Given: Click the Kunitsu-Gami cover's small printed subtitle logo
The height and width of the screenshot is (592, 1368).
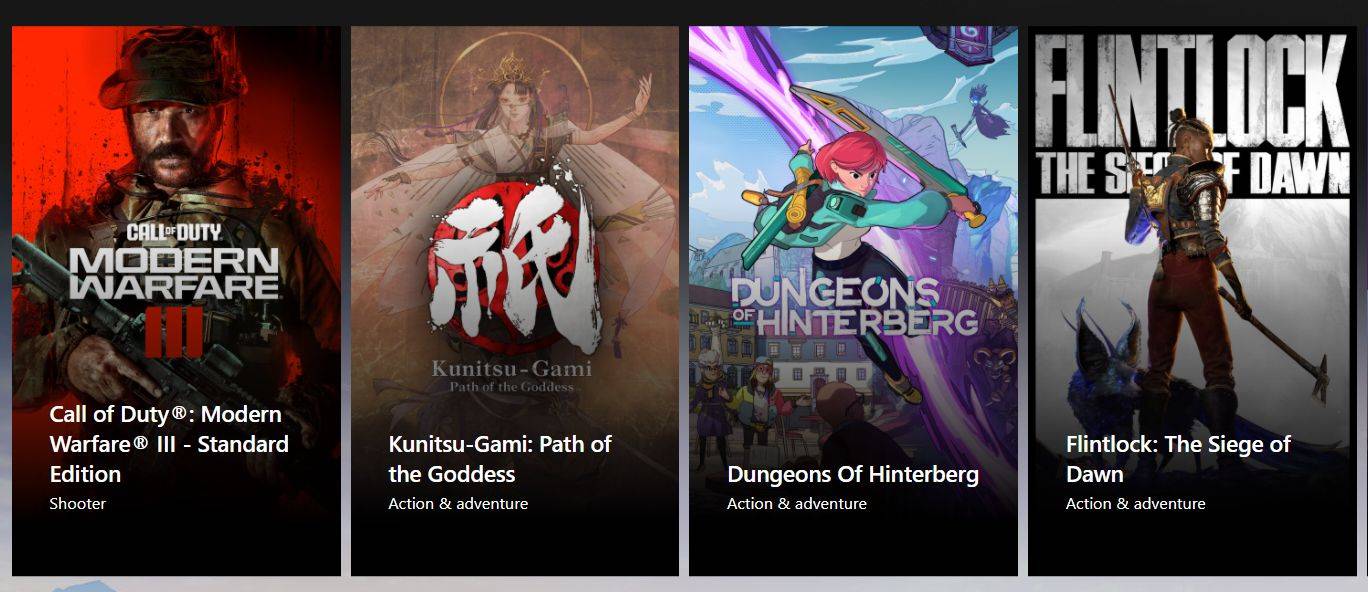Looking at the screenshot, I should pyautogui.click(x=511, y=376).
